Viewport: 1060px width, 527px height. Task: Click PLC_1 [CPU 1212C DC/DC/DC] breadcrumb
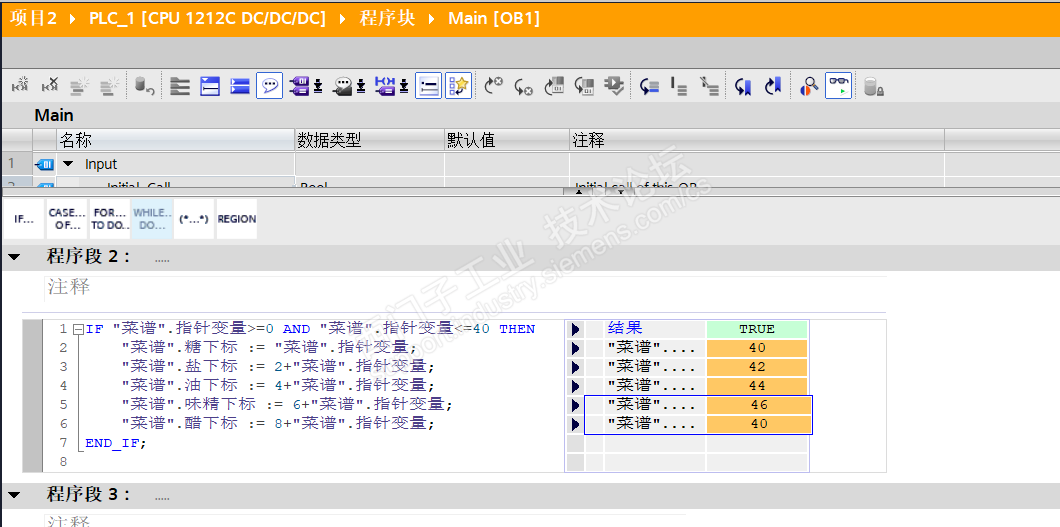(x=208, y=18)
